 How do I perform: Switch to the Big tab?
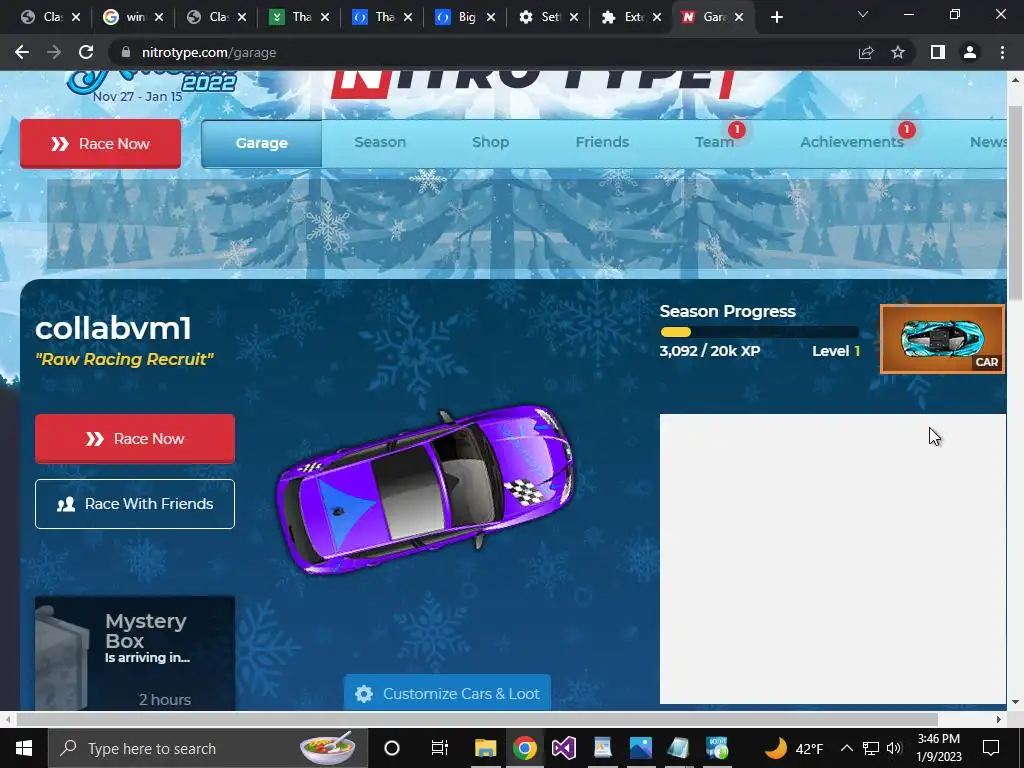(458, 17)
